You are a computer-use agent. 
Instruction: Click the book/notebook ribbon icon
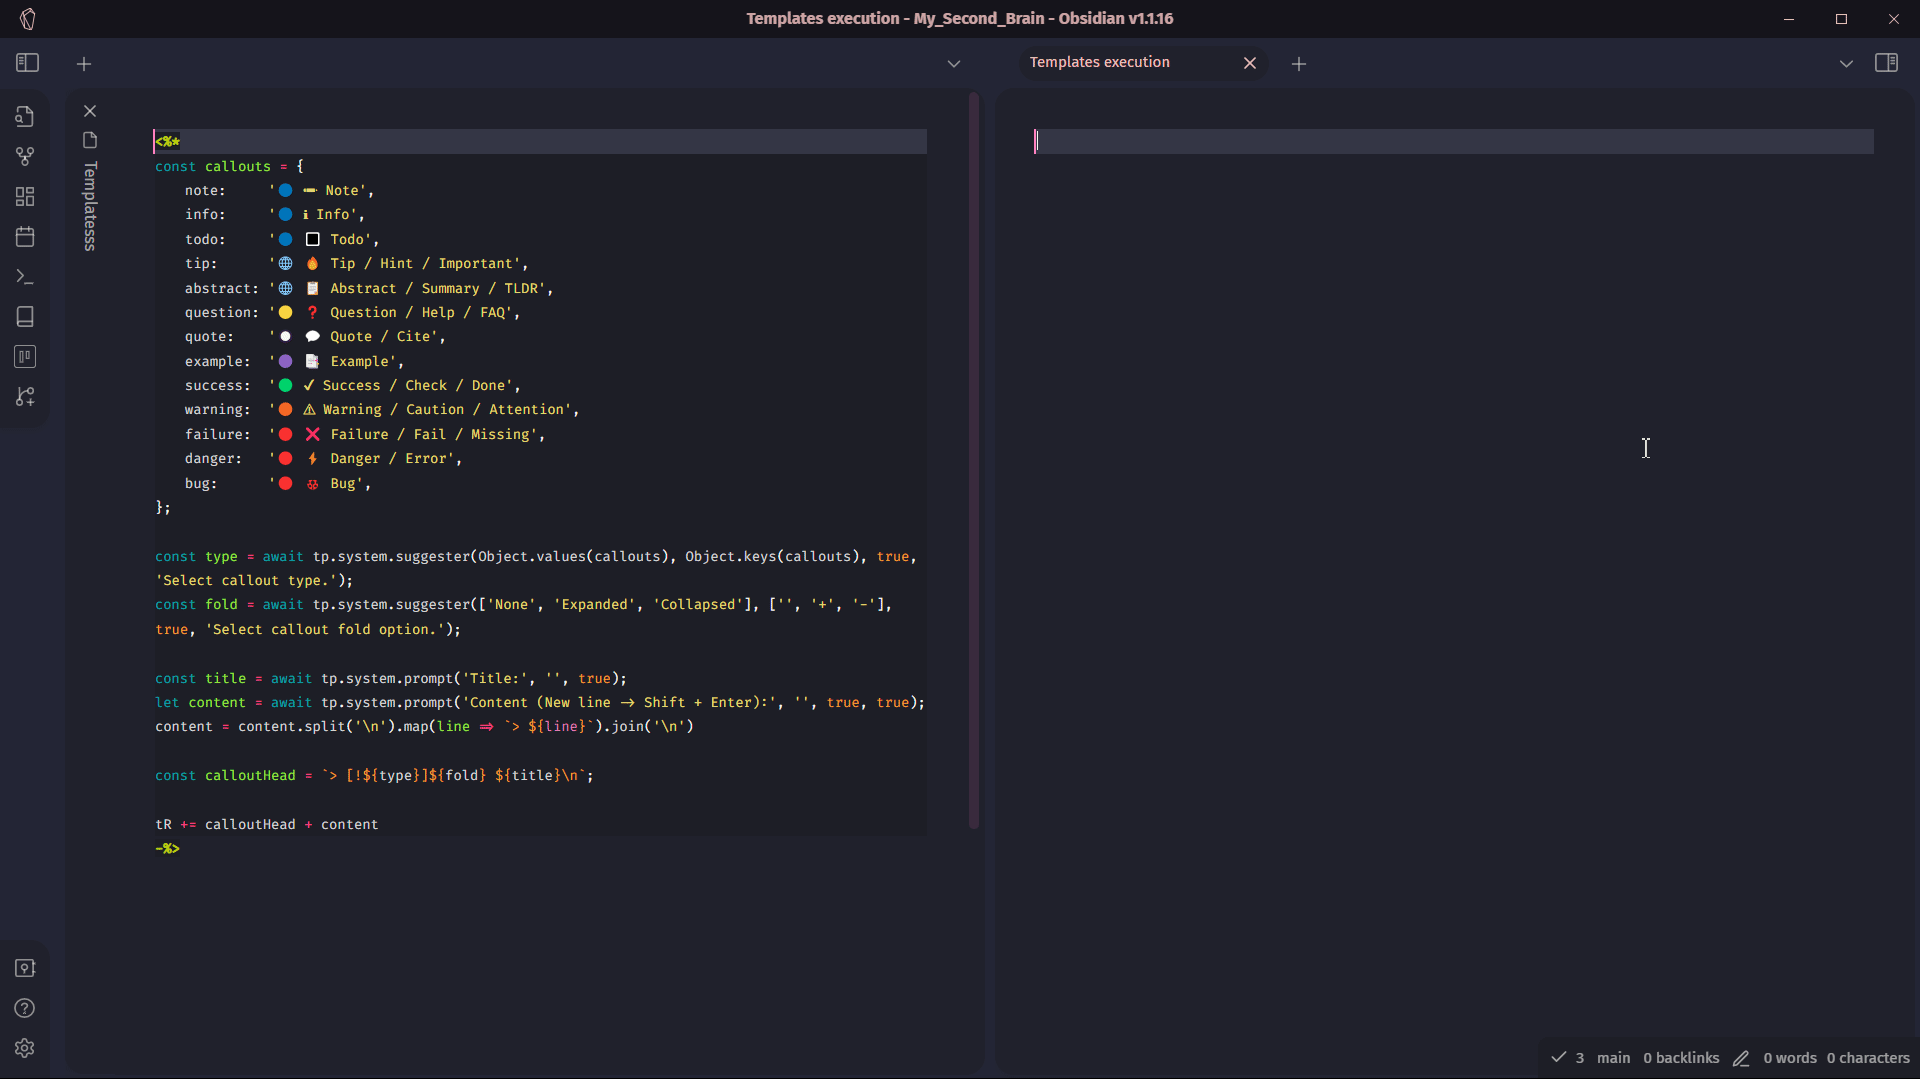point(25,317)
